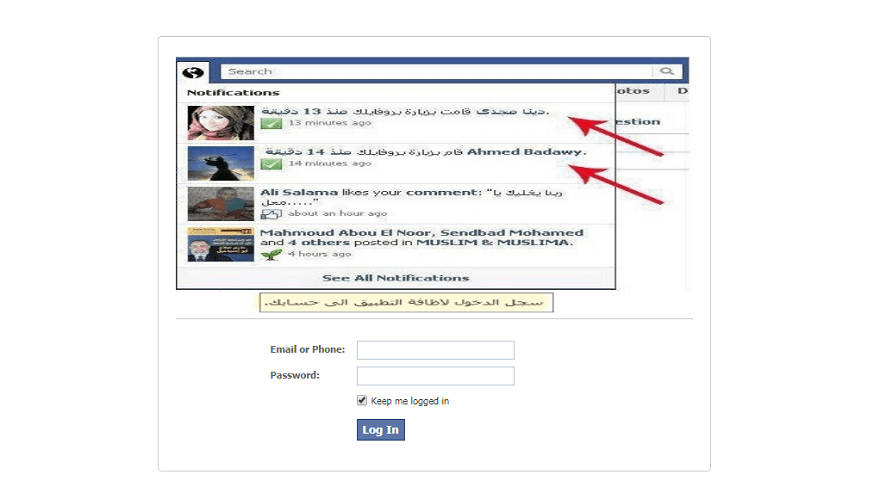The height and width of the screenshot is (493, 880).
Task: Select the Ali Salama likes your comment notification
Action: (396, 204)
